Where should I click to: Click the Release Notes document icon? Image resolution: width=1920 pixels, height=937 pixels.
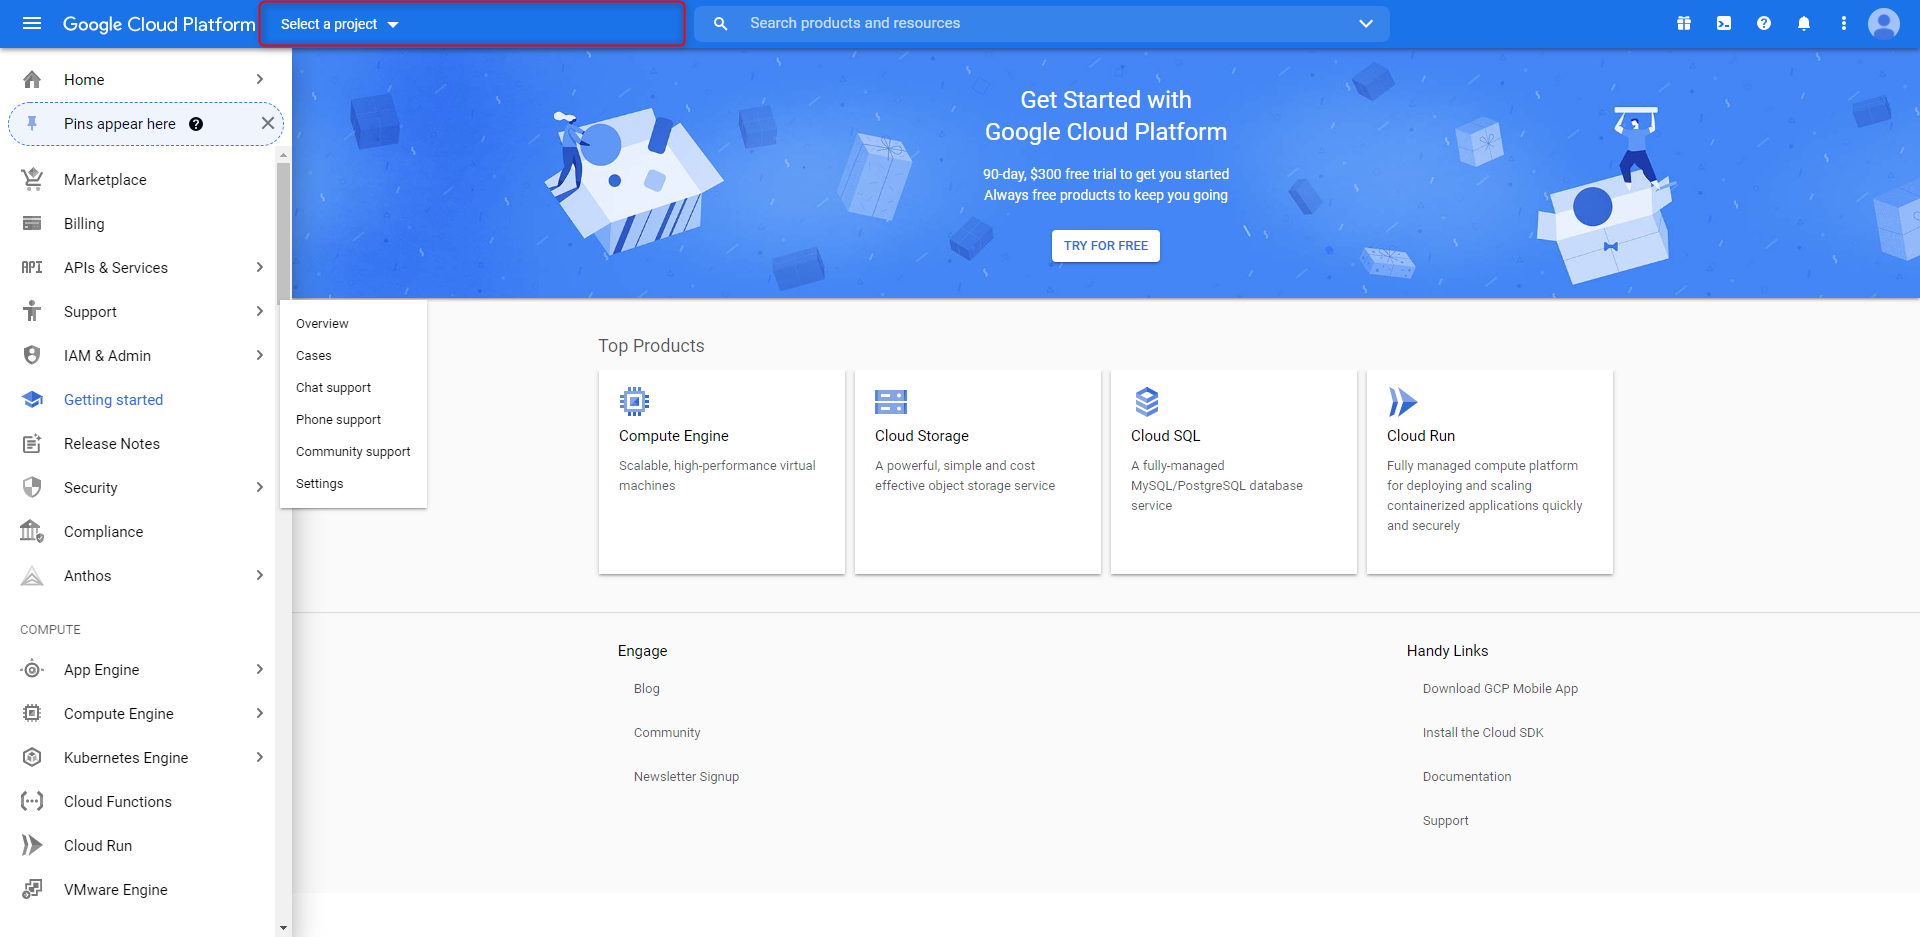coord(32,443)
